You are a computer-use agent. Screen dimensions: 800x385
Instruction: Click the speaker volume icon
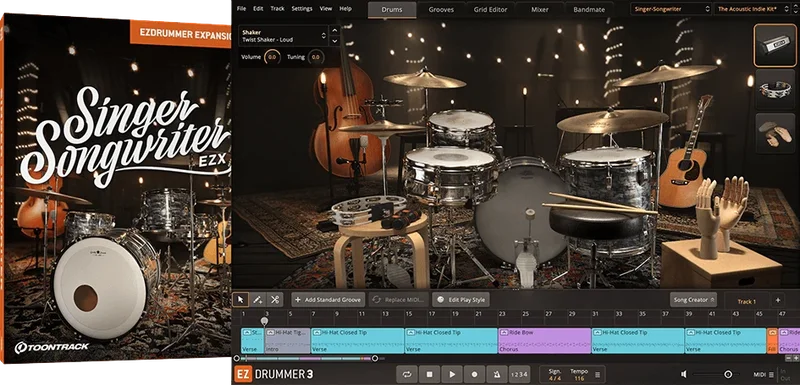pyautogui.click(x=684, y=374)
